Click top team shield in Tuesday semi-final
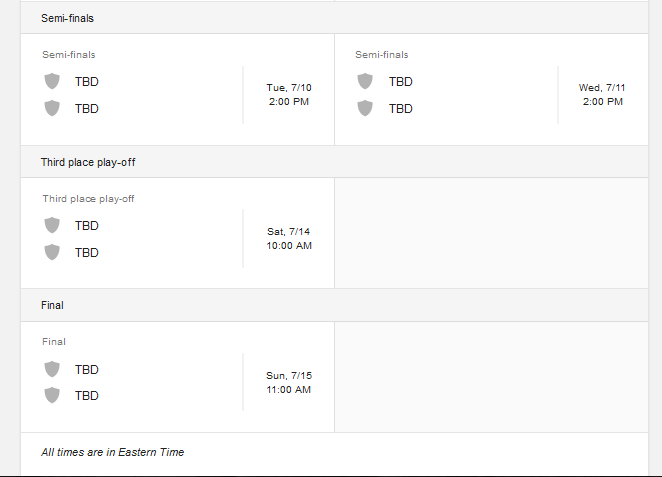The height and width of the screenshot is (477, 662). [x=52, y=81]
